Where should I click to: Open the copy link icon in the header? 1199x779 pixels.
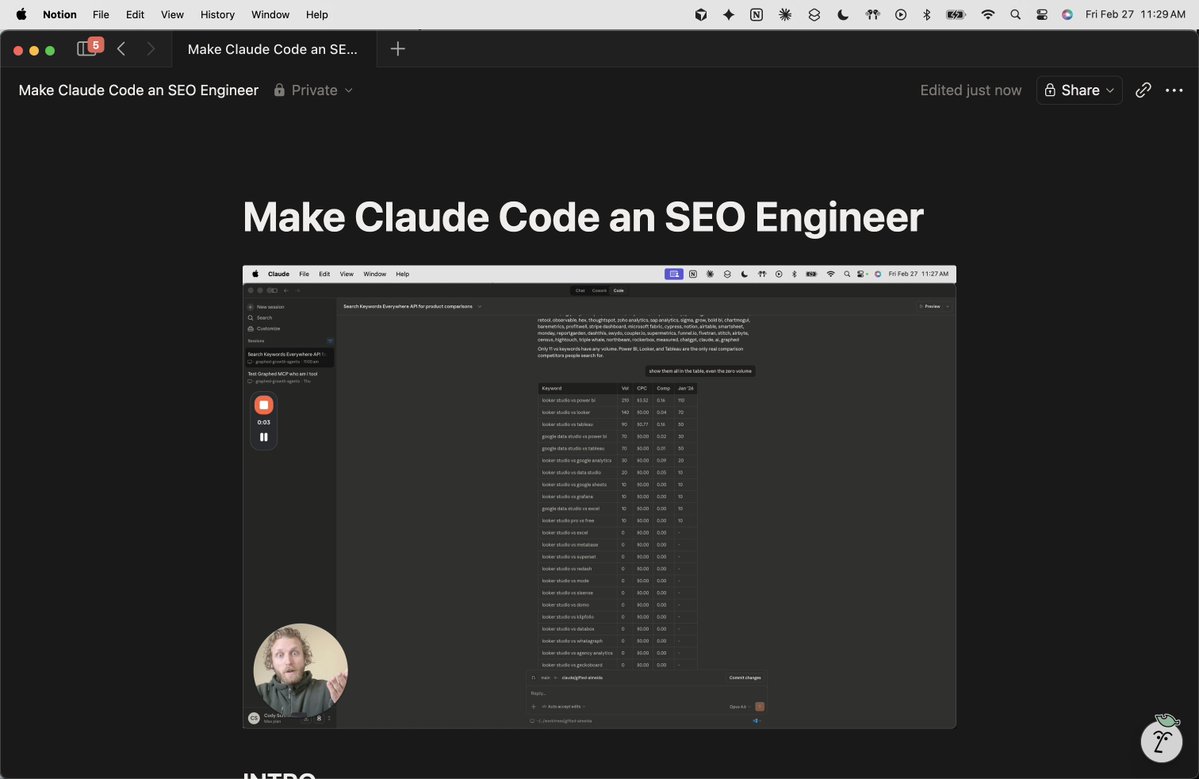[1143, 90]
